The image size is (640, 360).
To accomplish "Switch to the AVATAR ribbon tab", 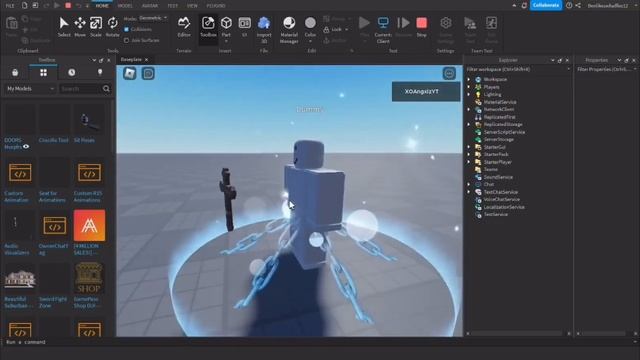I will point(150,6).
